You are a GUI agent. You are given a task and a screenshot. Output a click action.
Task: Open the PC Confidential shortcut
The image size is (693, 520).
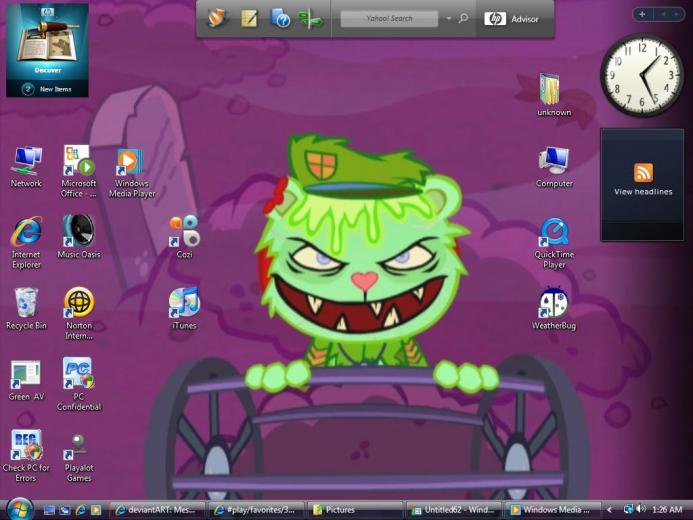pyautogui.click(x=79, y=384)
